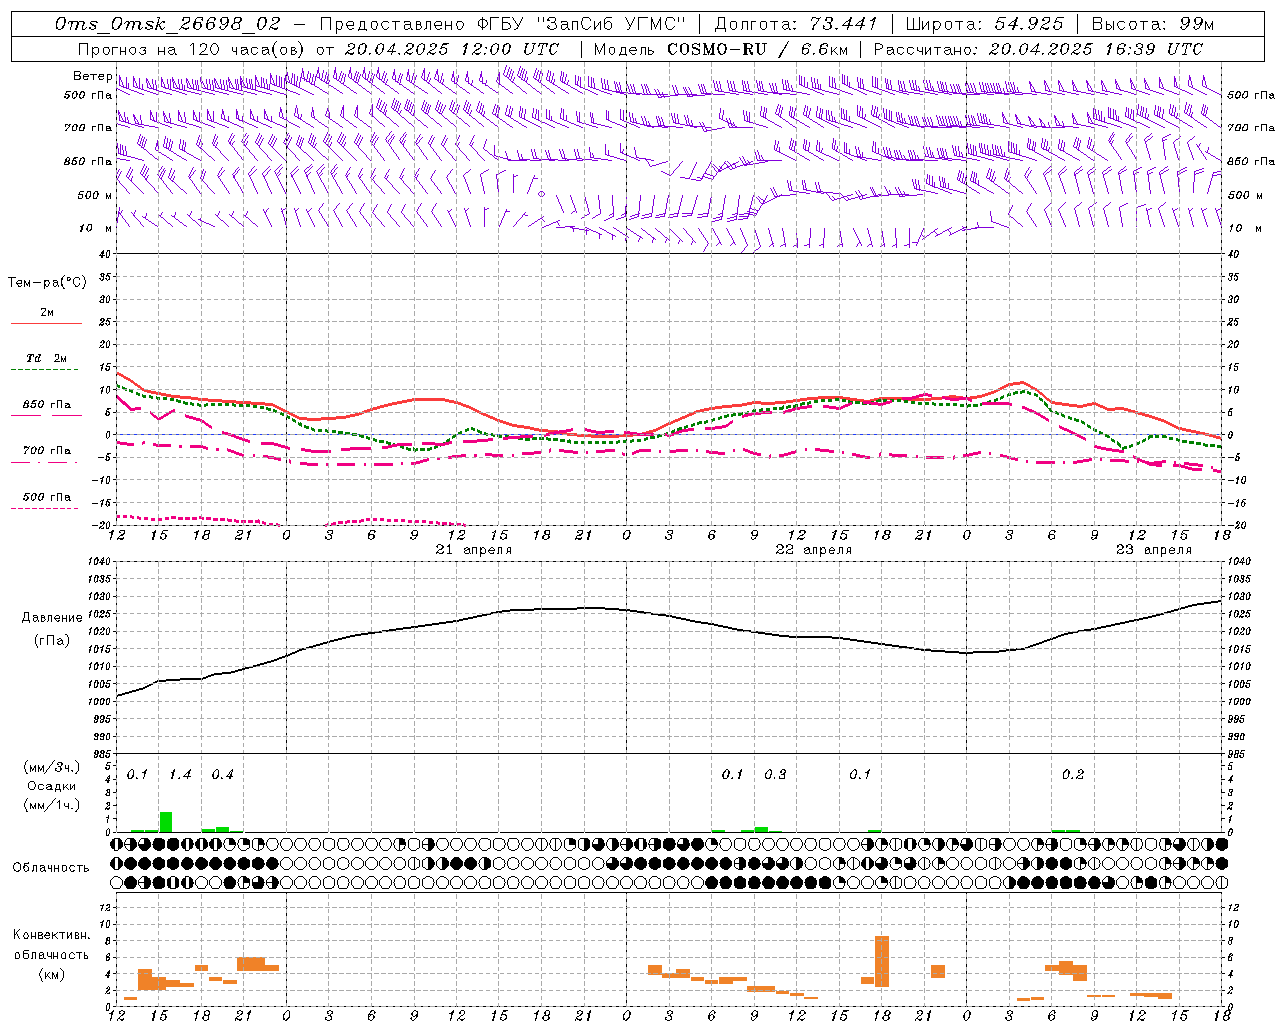Screen dimensions: 1280x1024
Task: Click the "0.2" precipitation amount value
Action: [1073, 775]
